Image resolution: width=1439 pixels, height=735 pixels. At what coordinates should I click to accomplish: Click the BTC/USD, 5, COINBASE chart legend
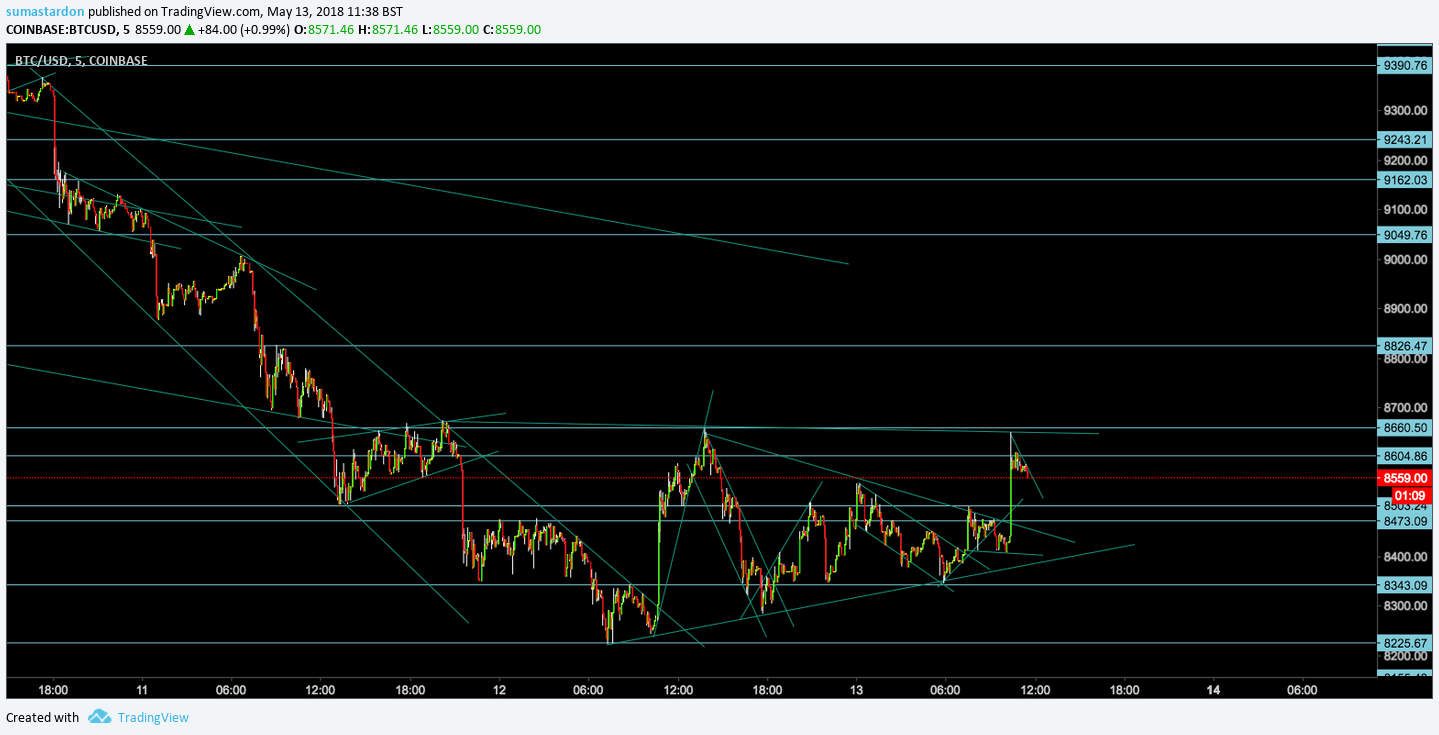click(x=81, y=61)
